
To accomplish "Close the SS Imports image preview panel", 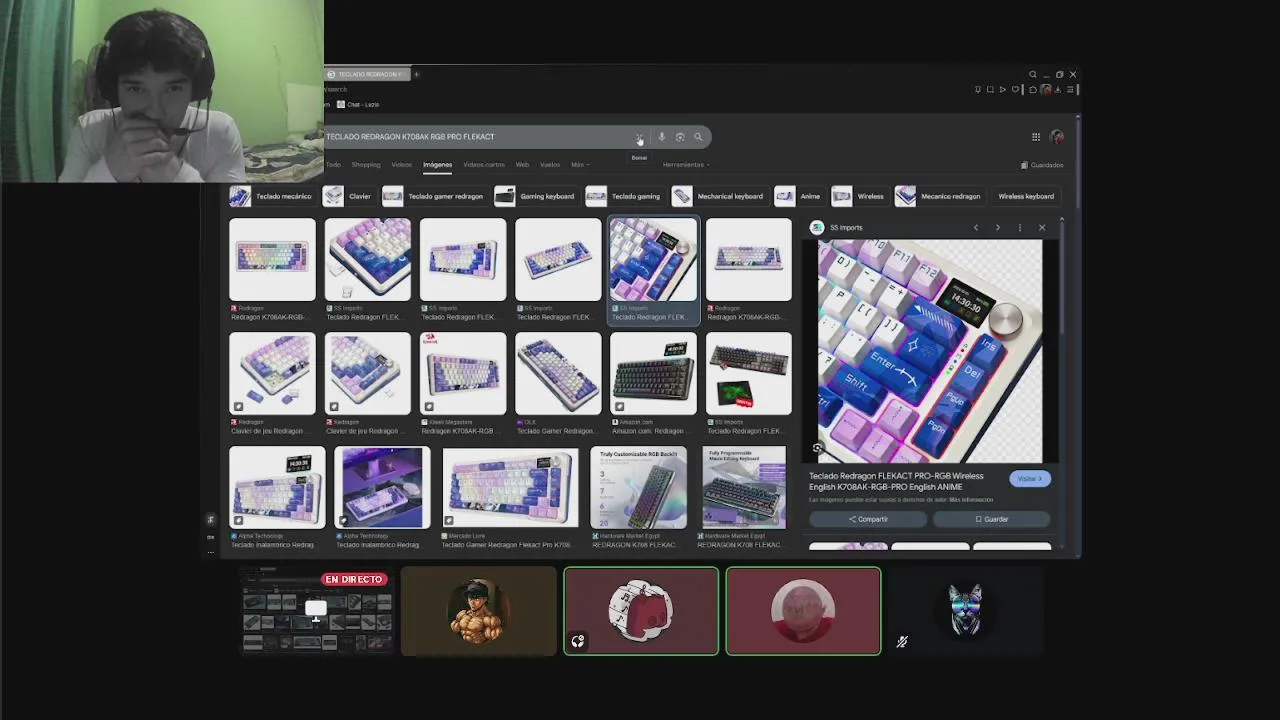I will pyautogui.click(x=1042, y=228).
